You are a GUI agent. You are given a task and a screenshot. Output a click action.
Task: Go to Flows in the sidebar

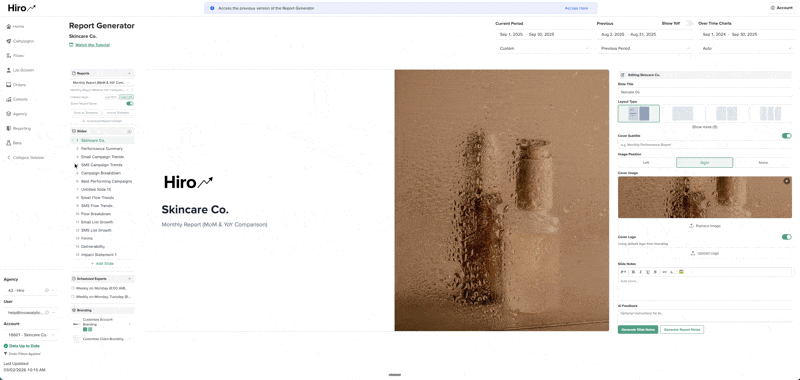(x=15, y=56)
